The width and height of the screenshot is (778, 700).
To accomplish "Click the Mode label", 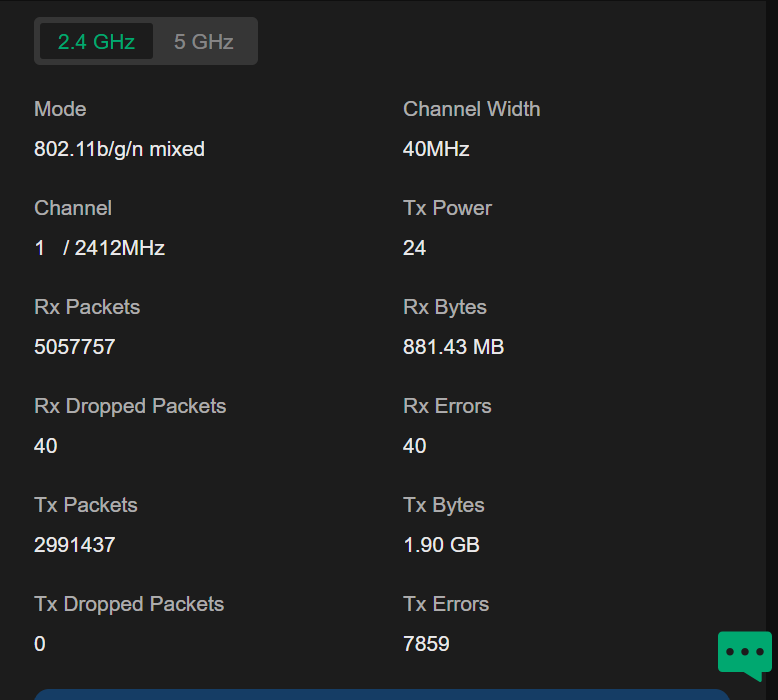I will [x=60, y=109].
